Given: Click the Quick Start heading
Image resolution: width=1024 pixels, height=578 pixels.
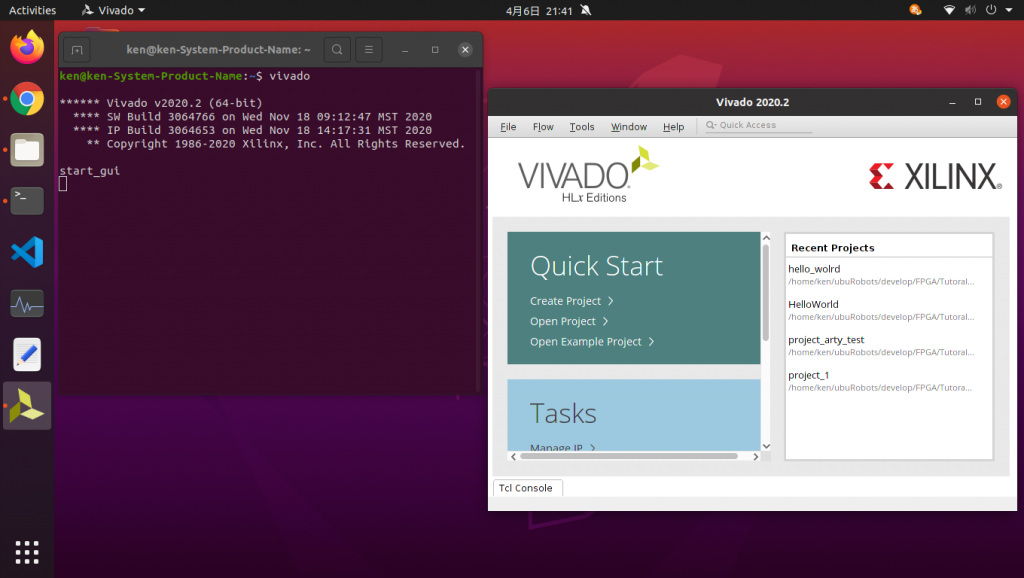Looking at the screenshot, I should (596, 266).
